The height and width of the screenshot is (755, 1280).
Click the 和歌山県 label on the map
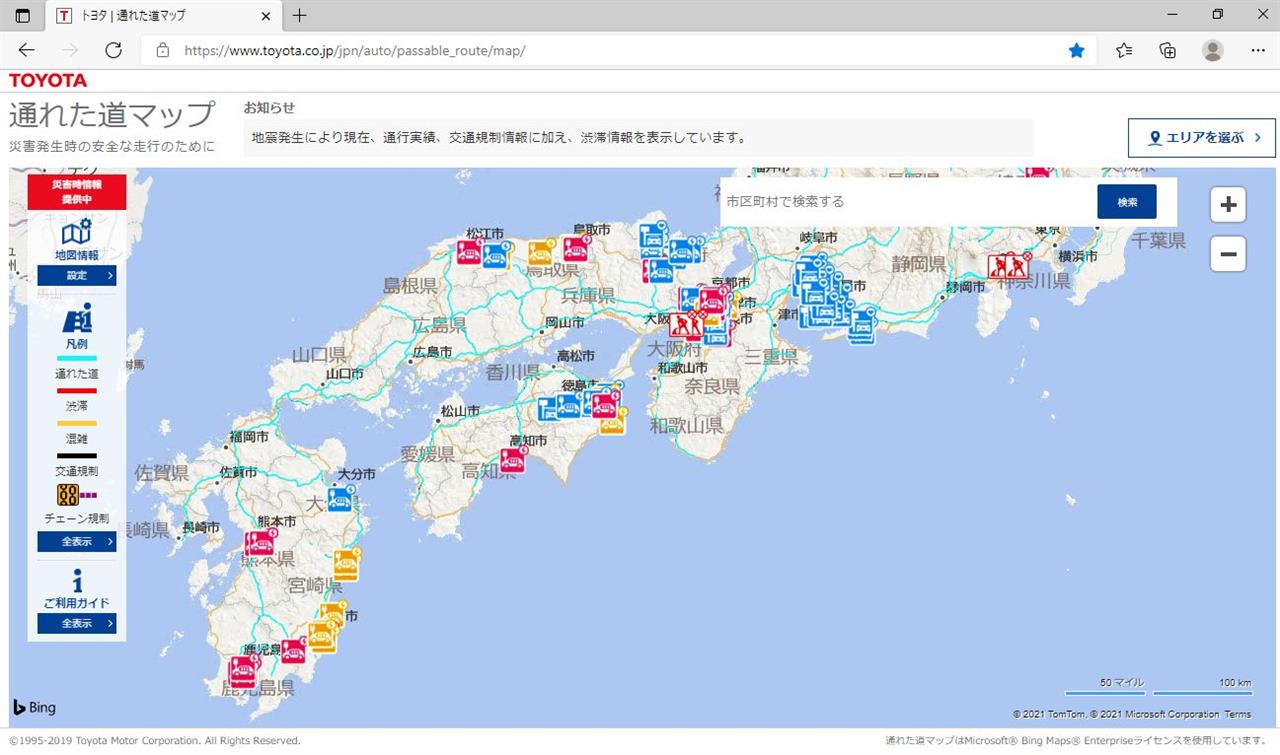click(x=686, y=426)
